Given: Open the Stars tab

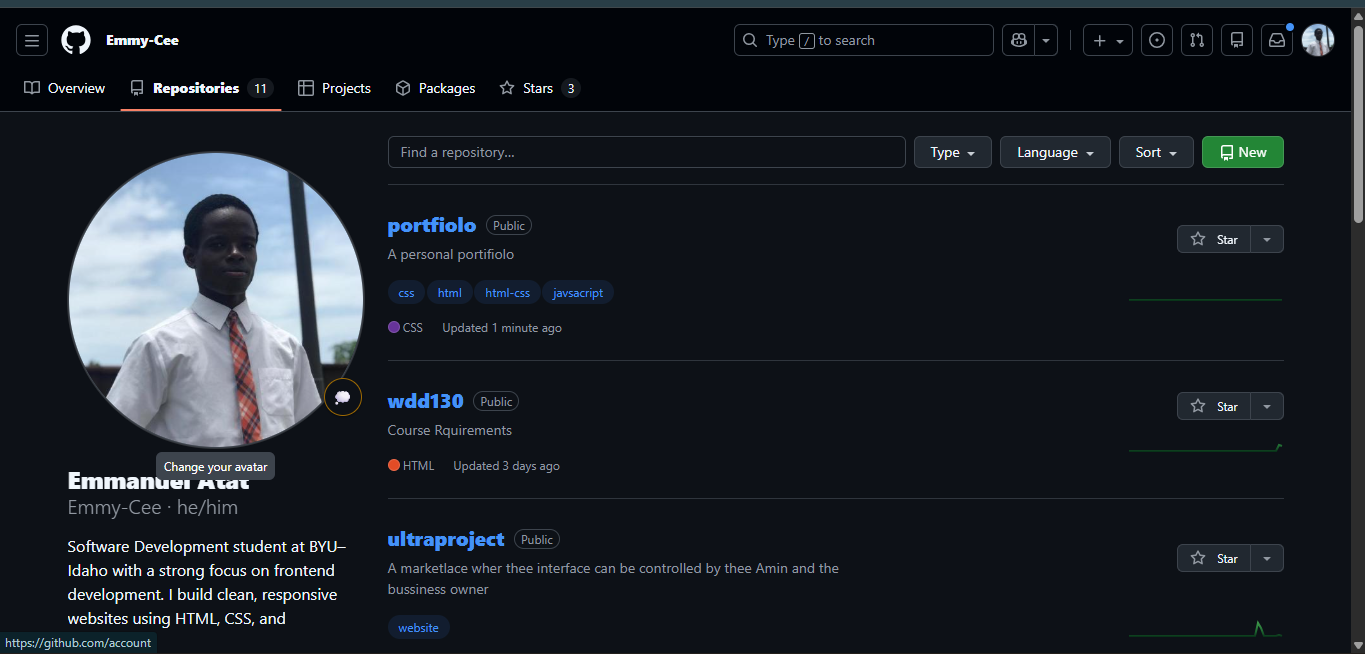Looking at the screenshot, I should pyautogui.click(x=540, y=88).
